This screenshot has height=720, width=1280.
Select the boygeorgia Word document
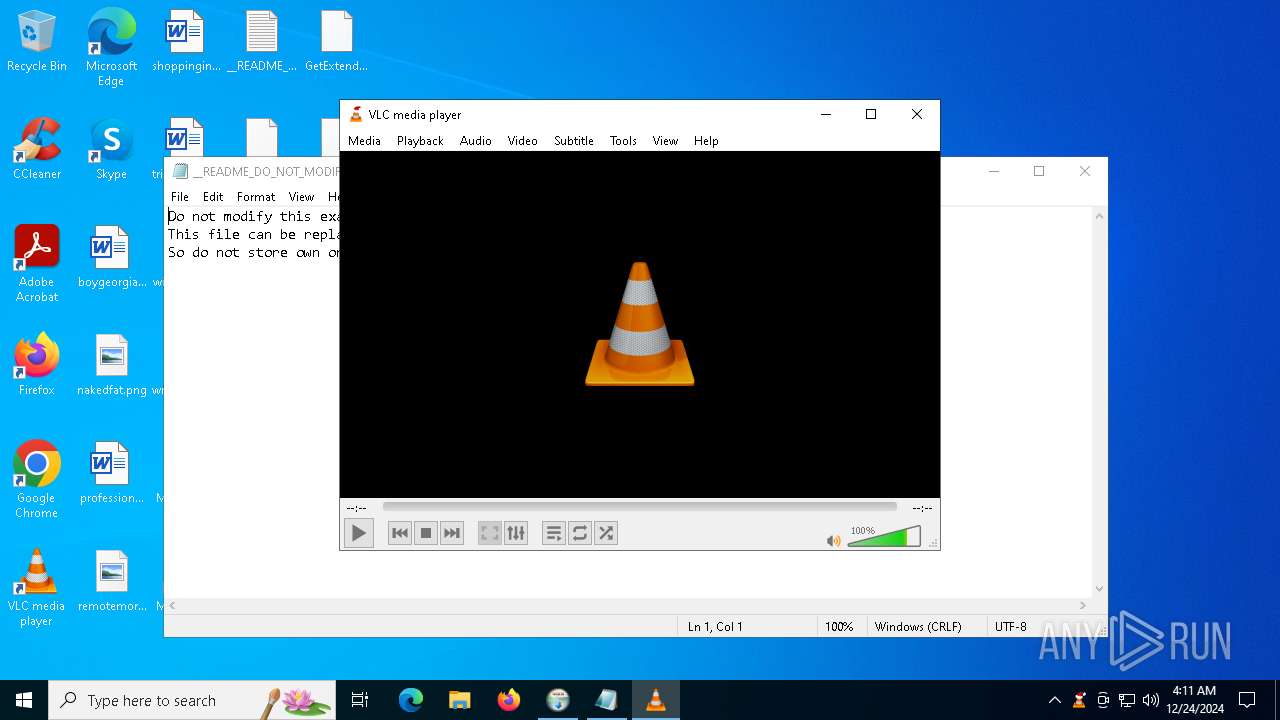coord(111,257)
